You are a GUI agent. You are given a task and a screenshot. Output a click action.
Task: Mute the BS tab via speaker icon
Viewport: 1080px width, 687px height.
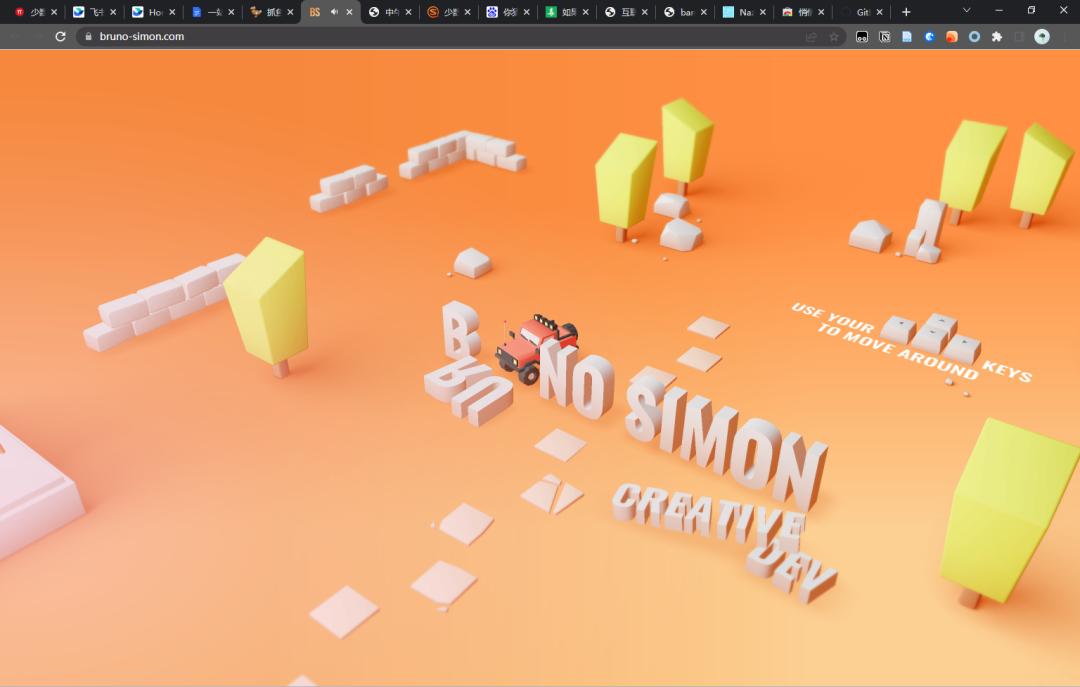(x=334, y=12)
